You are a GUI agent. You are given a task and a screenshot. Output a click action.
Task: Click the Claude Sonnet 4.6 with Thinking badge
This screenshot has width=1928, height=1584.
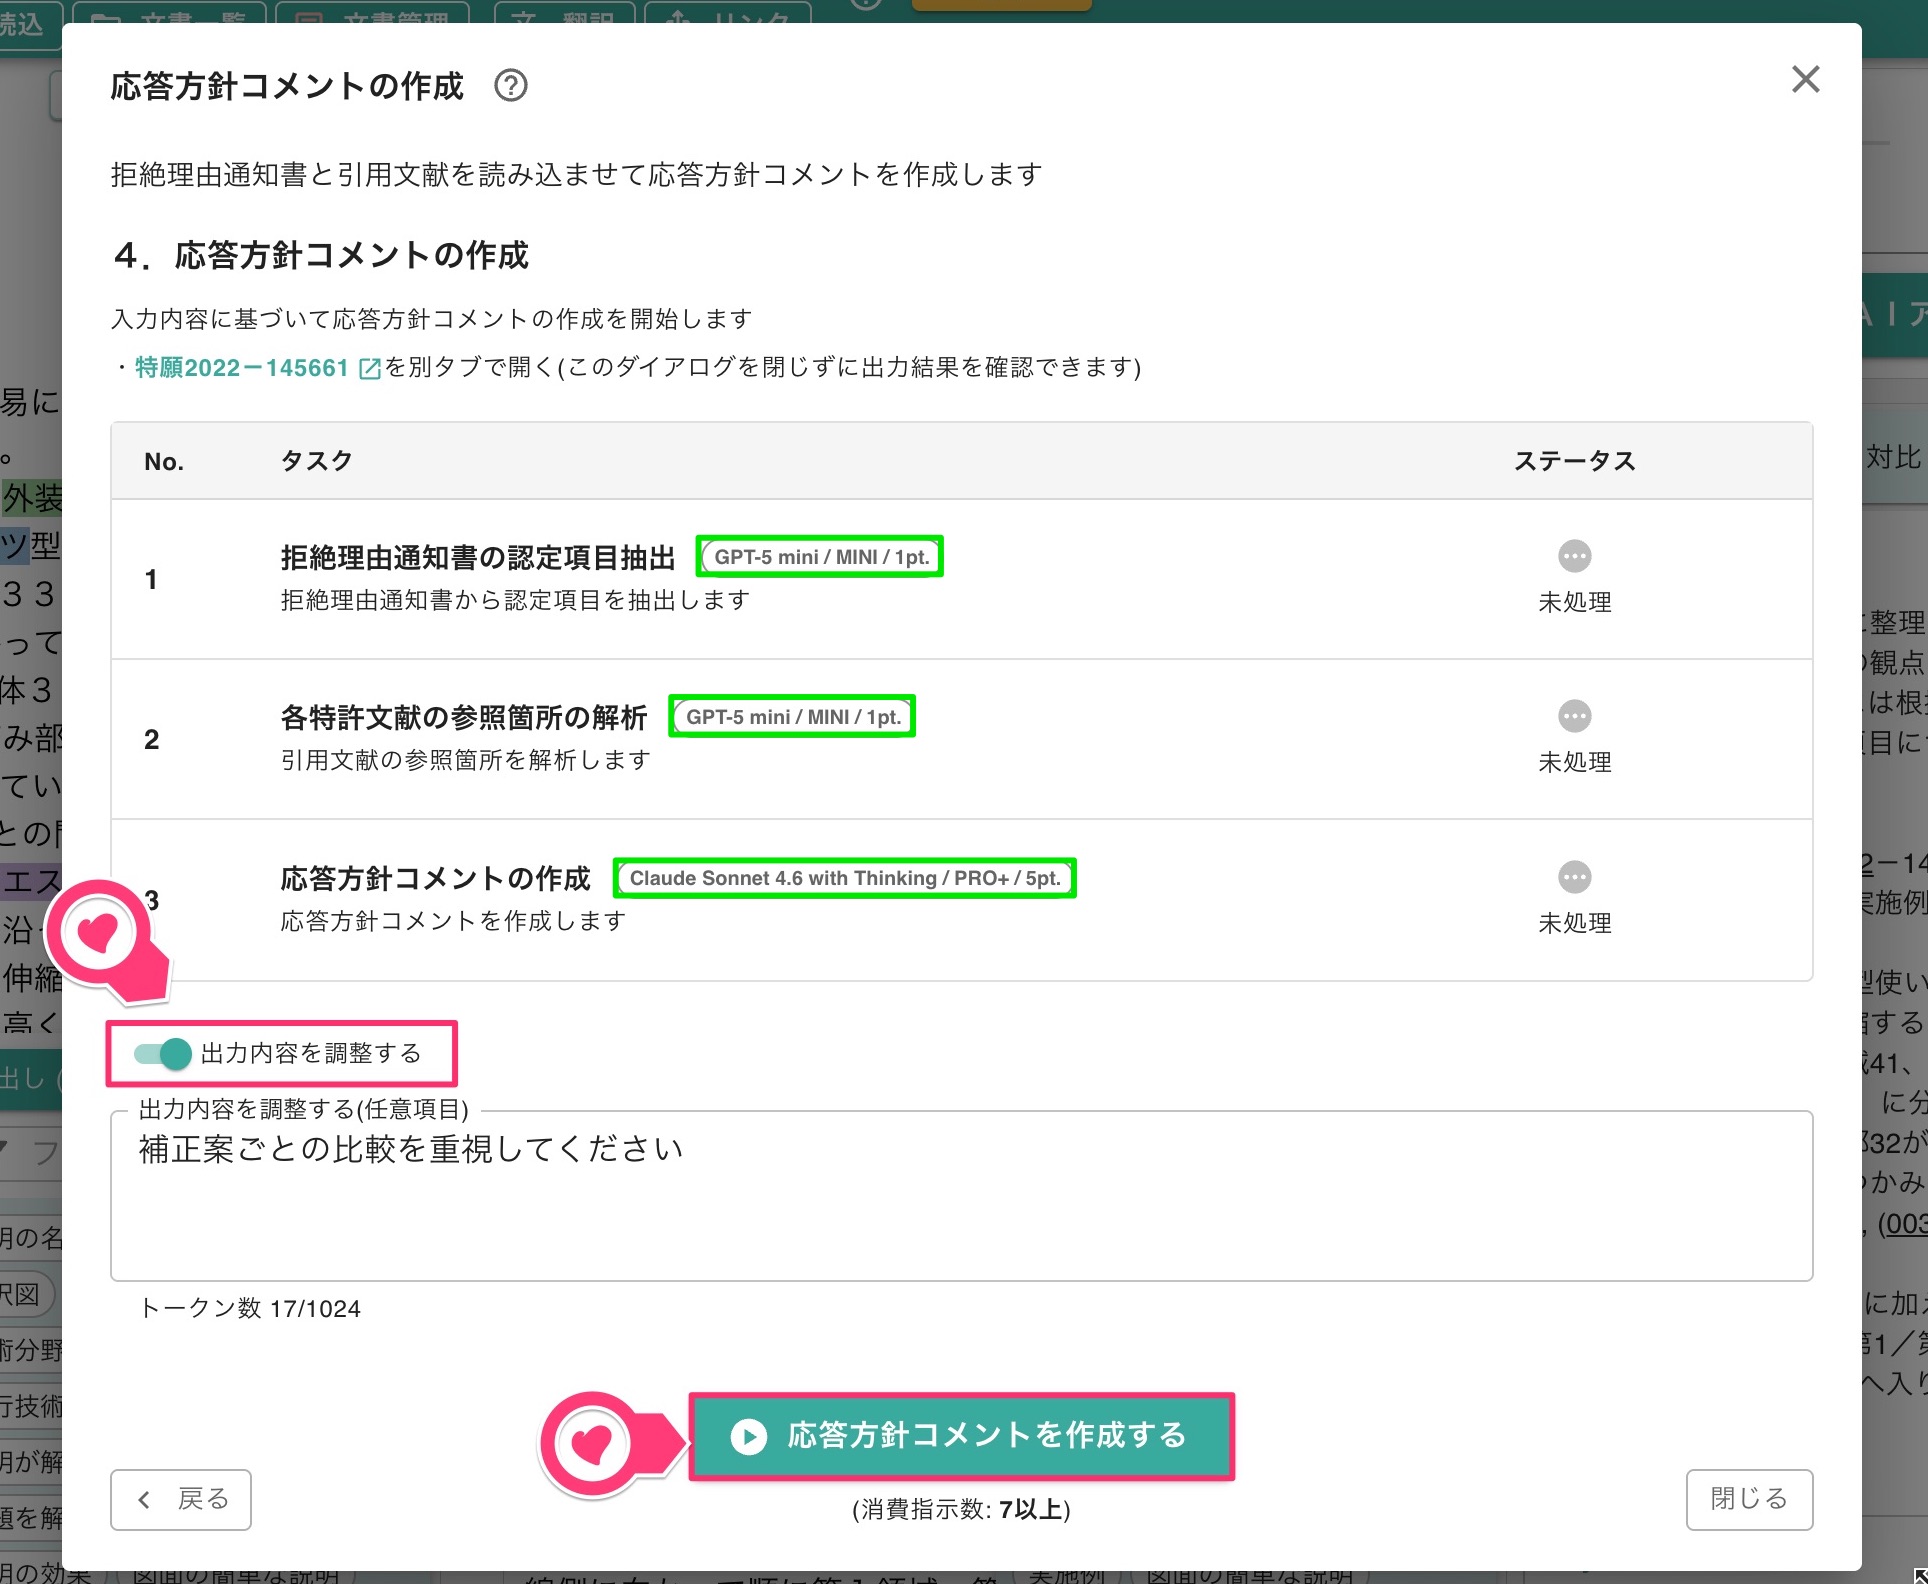(x=845, y=878)
